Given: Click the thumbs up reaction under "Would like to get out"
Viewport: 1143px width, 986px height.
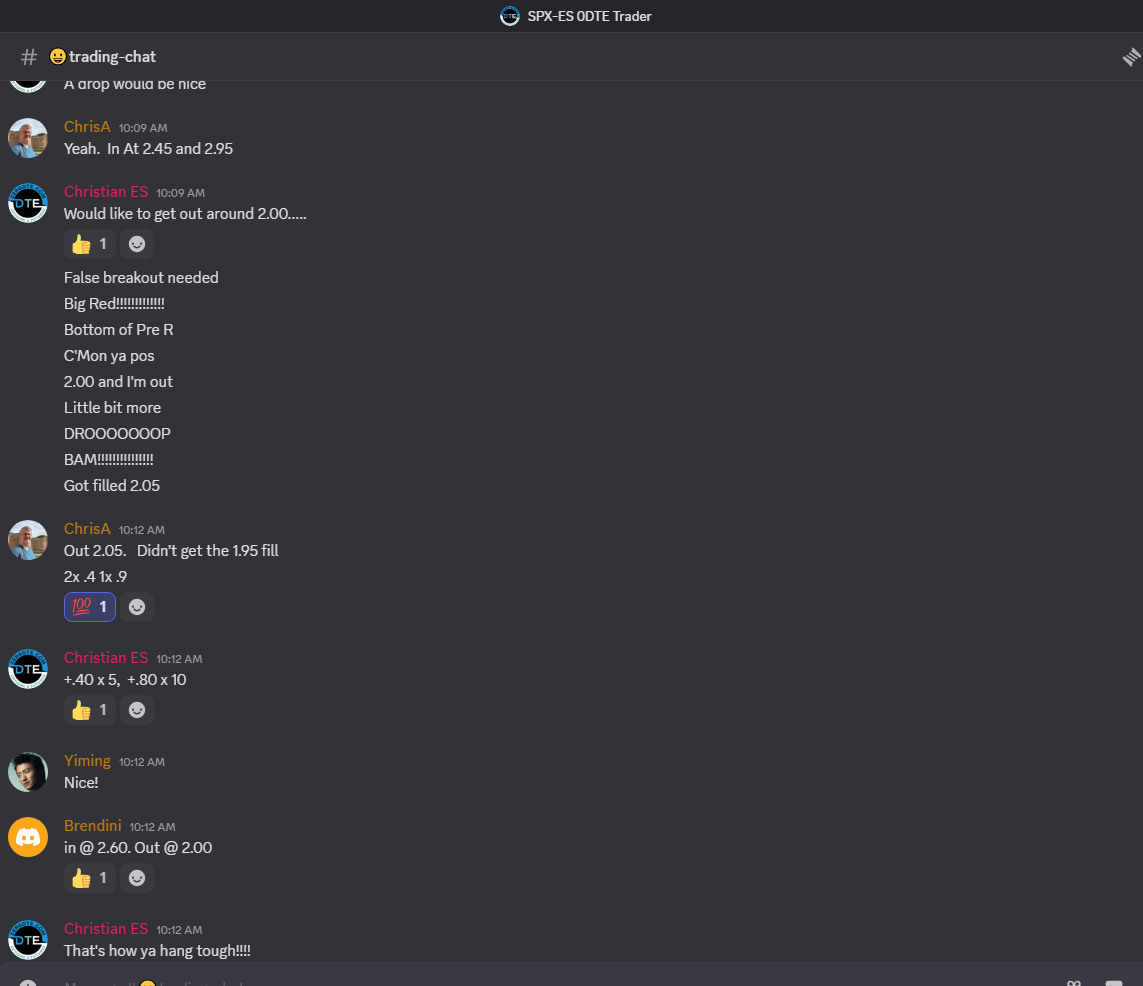Looking at the screenshot, I should 90,244.
